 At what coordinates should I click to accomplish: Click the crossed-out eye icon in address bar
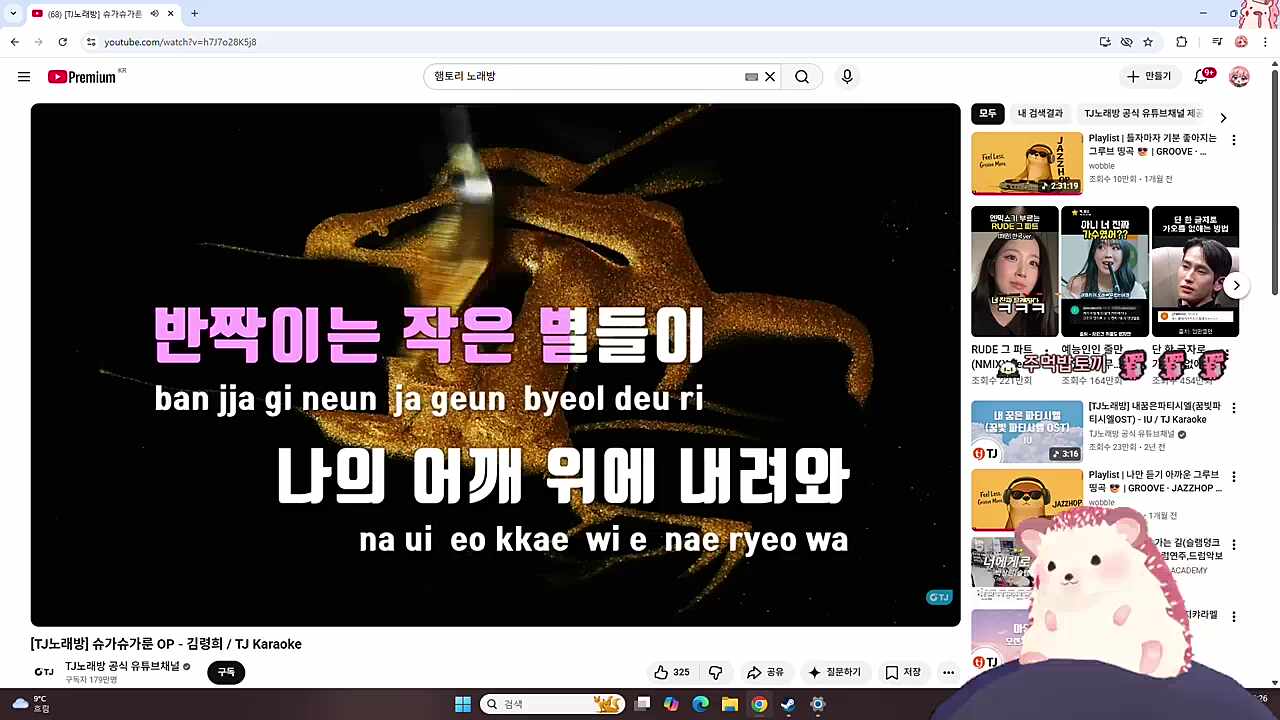[x=1126, y=42]
